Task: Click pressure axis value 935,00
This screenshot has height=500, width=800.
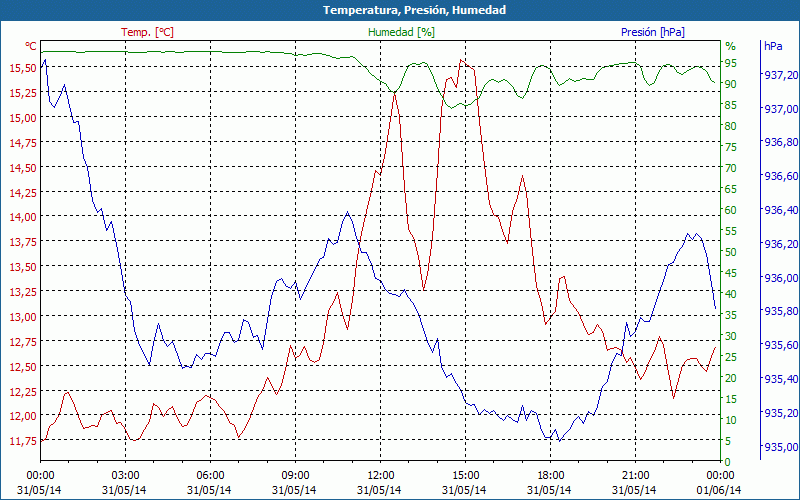Action: click(780, 447)
